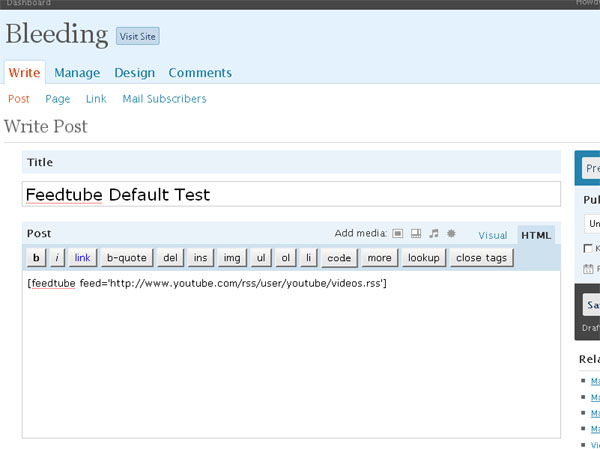Insert hyperlink with link button

pos(83,258)
